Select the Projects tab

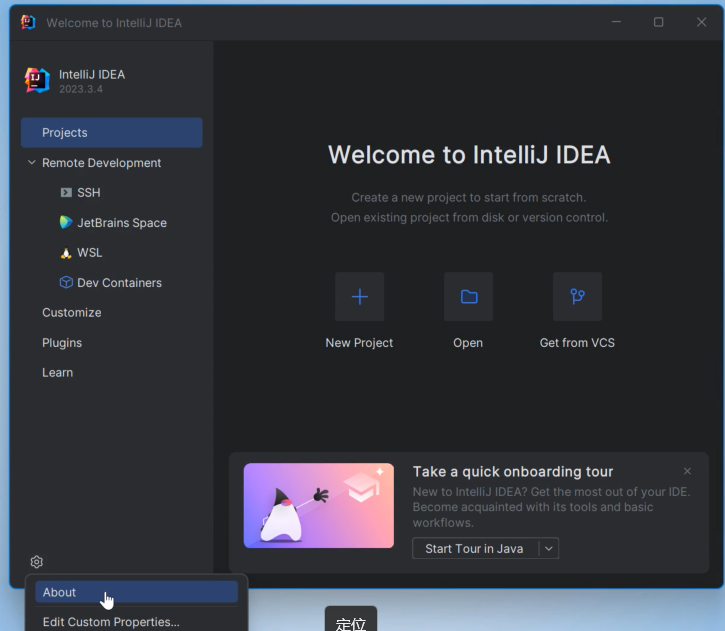pos(111,133)
